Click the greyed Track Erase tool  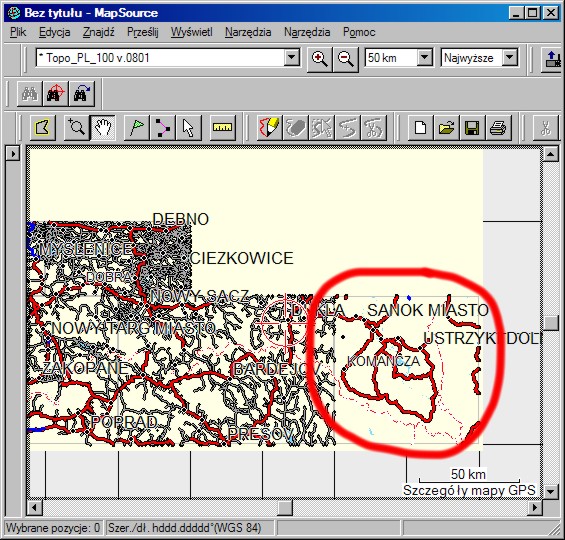[295, 127]
